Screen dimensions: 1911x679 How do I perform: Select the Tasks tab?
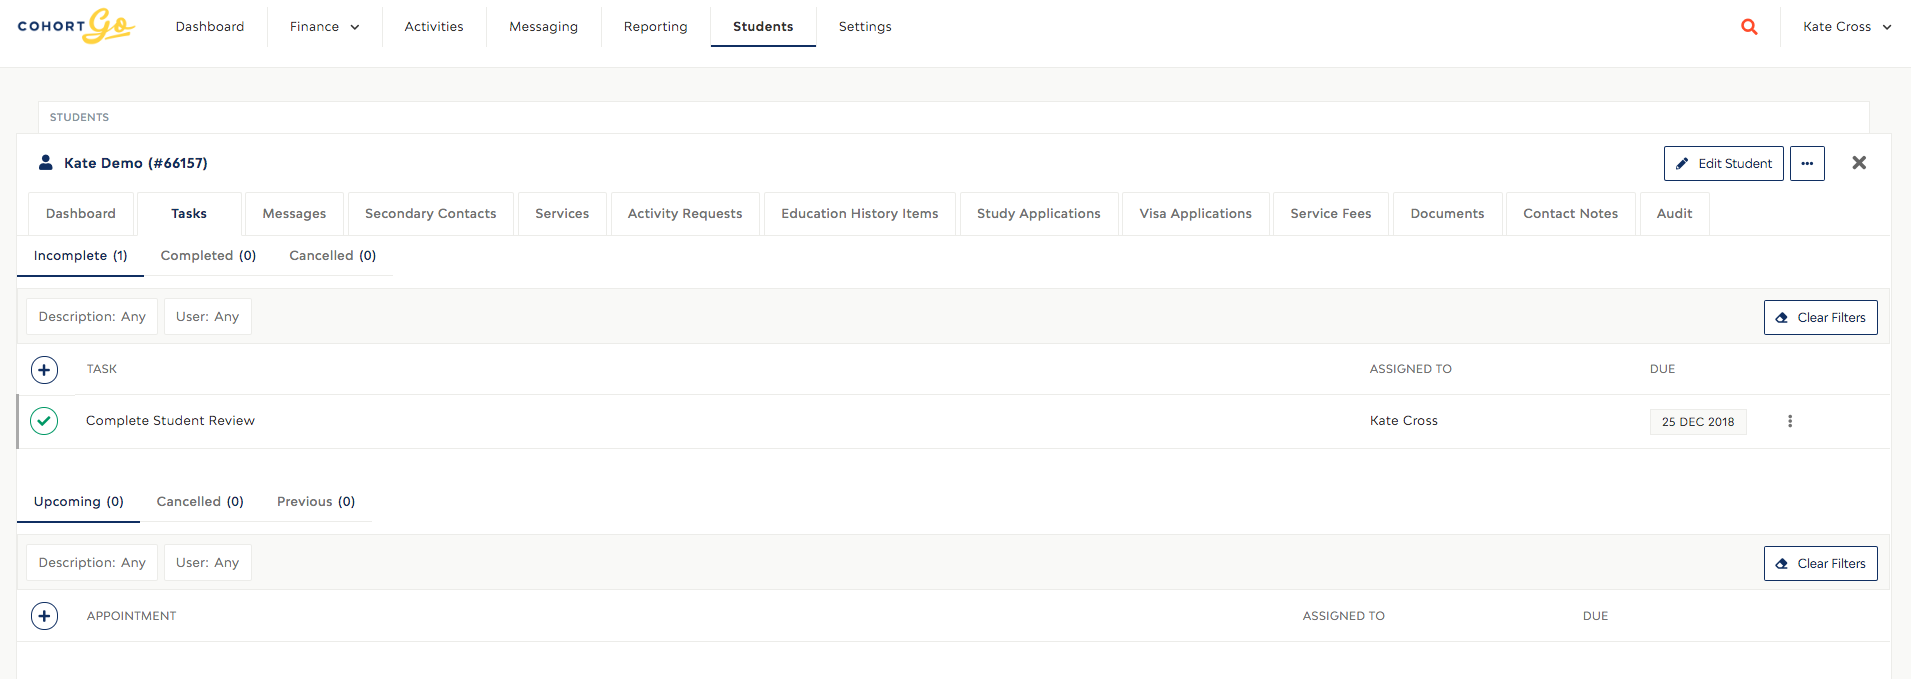189,214
